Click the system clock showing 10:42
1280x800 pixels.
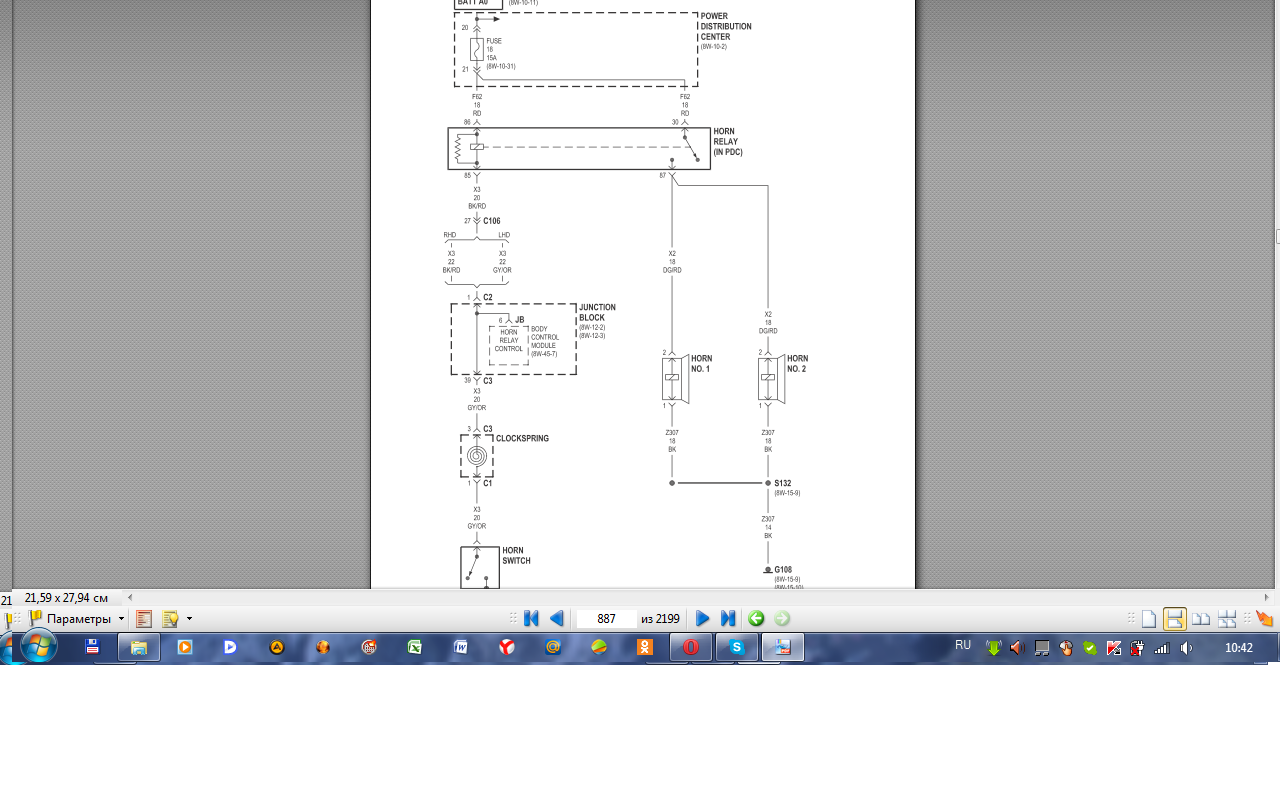[x=1238, y=648]
